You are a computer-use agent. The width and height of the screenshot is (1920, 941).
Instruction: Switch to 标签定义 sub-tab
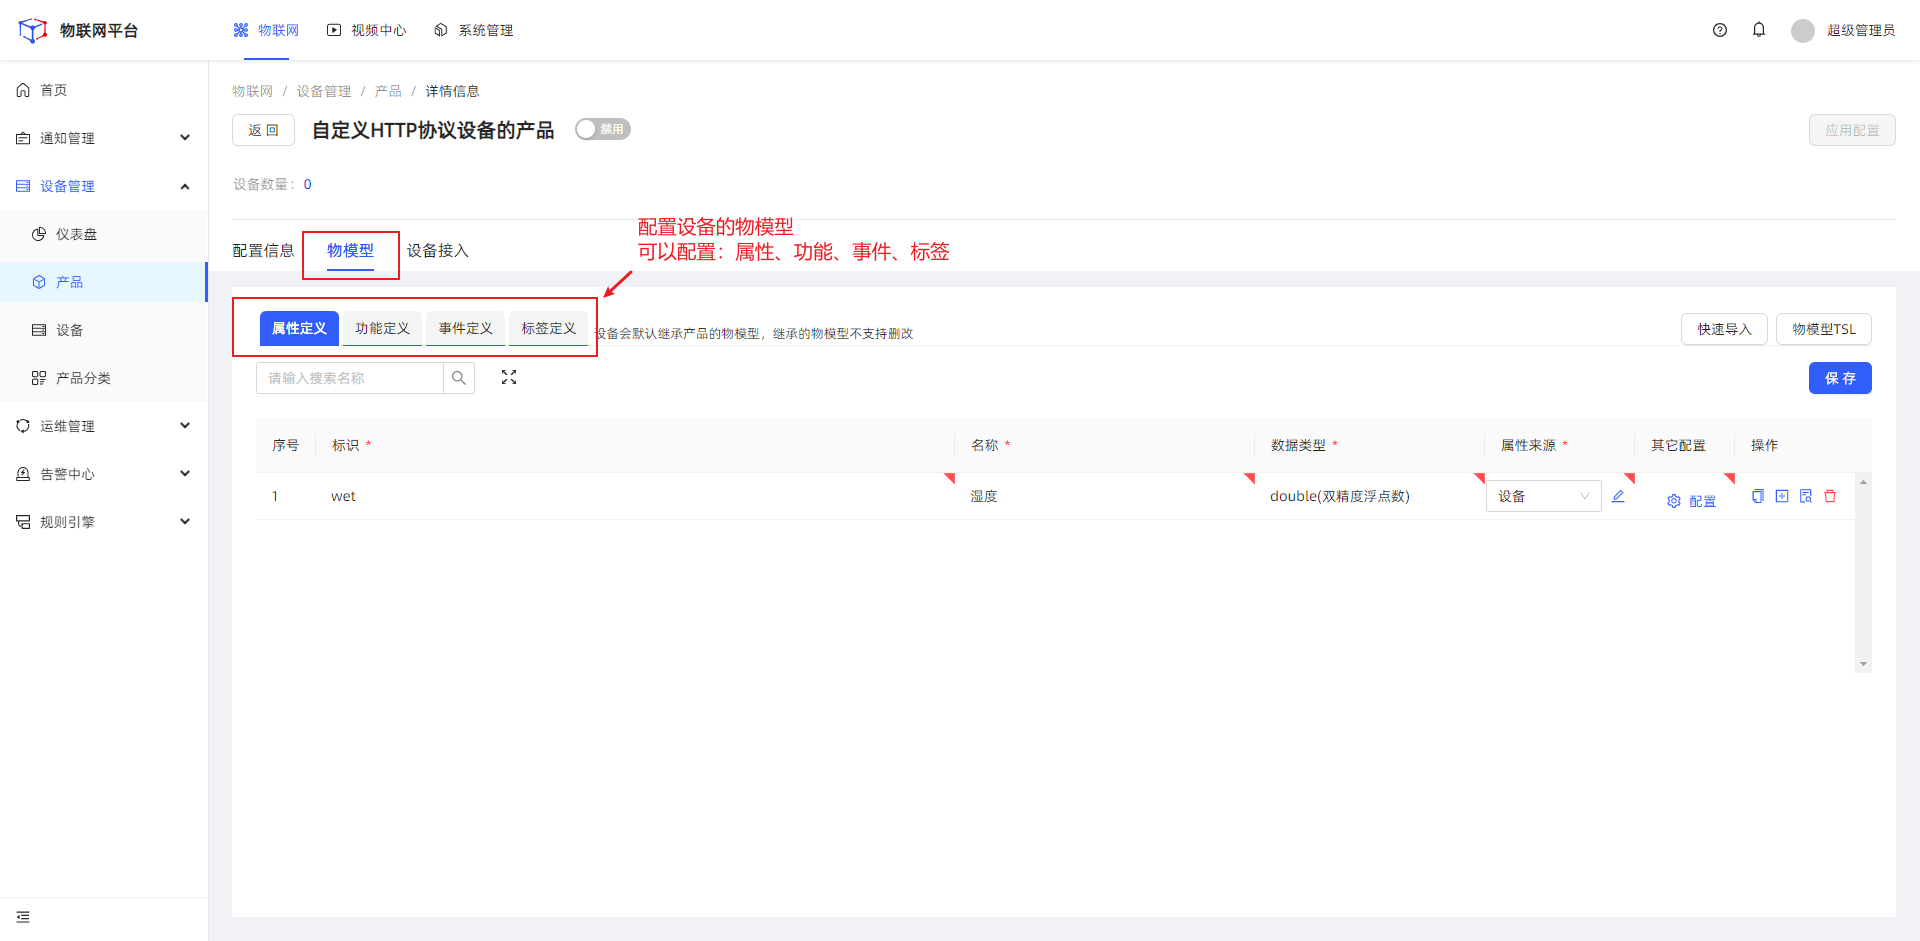pos(548,328)
